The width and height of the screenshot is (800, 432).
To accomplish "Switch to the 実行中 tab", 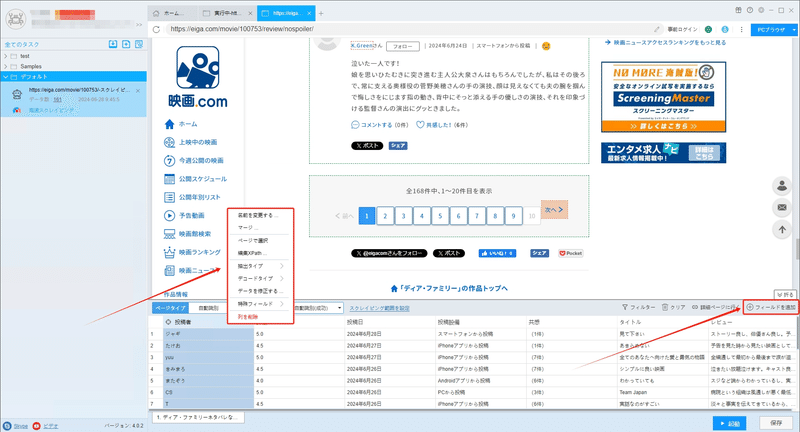I will [227, 13].
